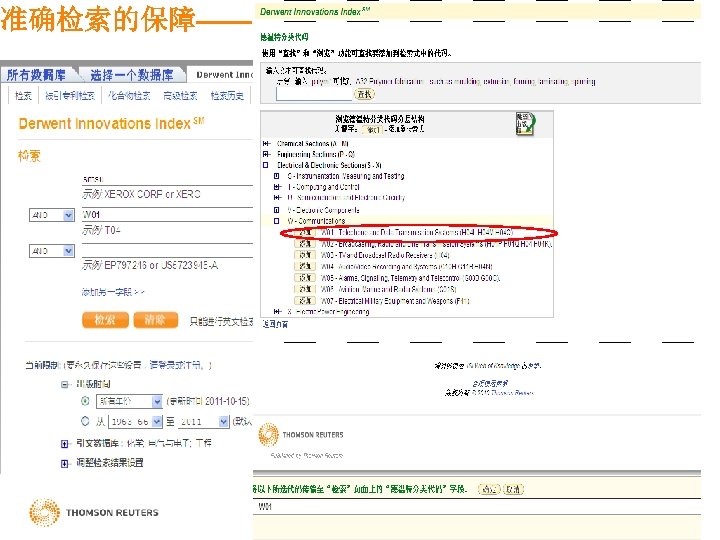The width and height of the screenshot is (720, 540).
Task: Click the field above the XEROX CORP example
Action: pos(168,180)
